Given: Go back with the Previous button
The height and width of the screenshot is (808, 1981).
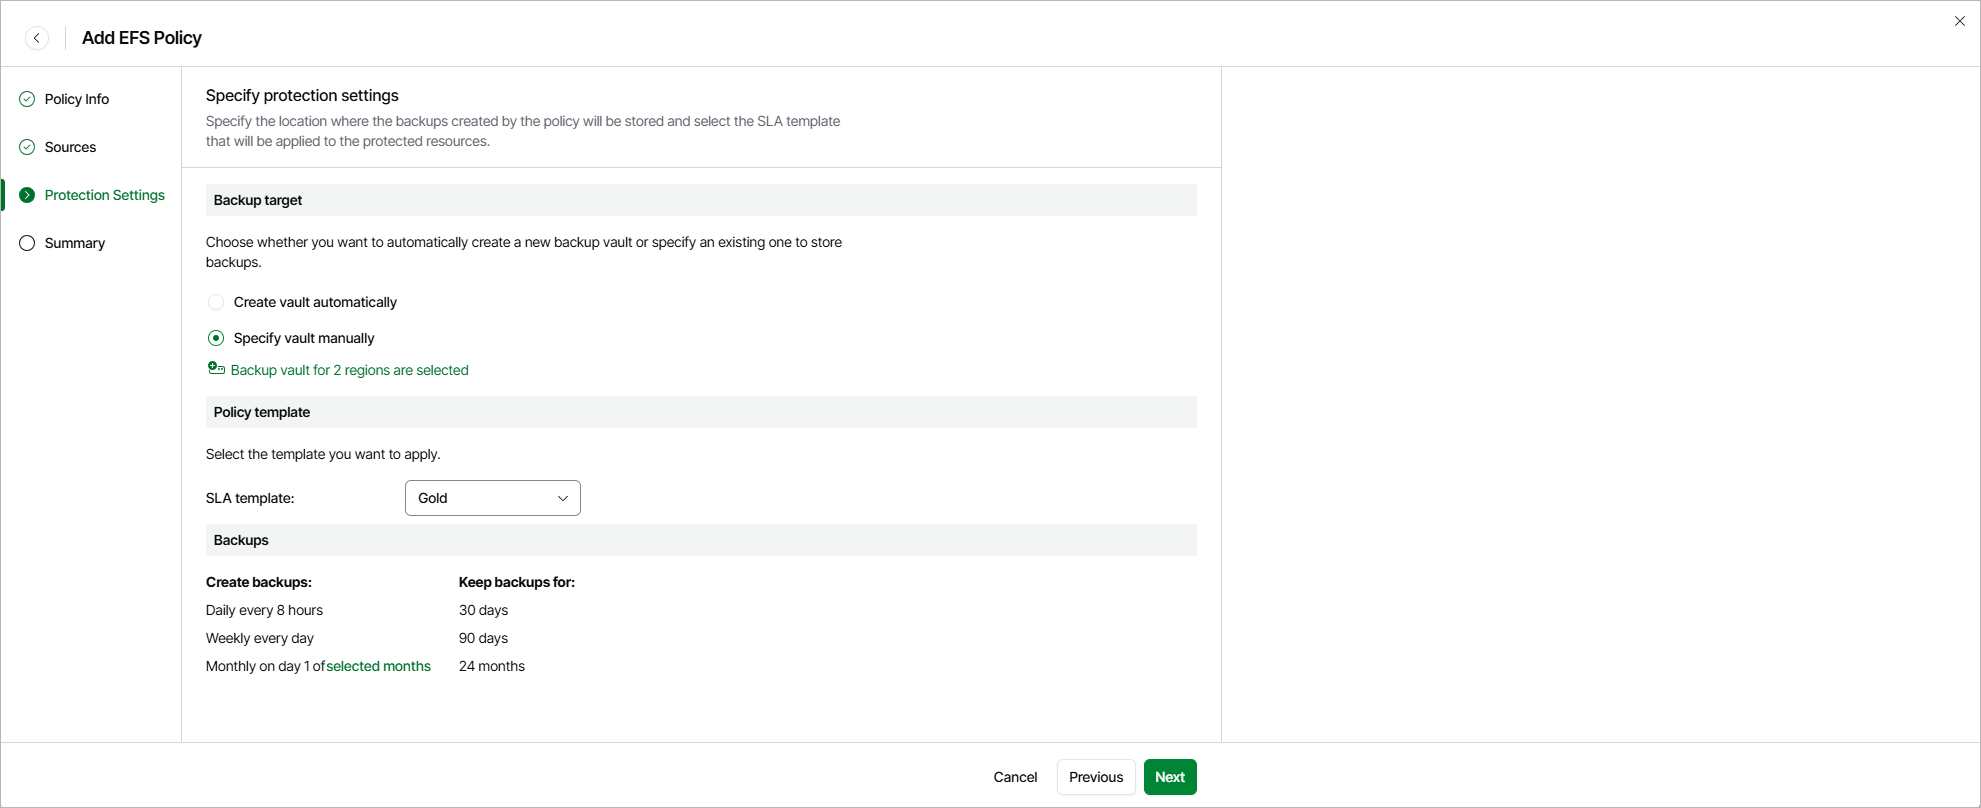Looking at the screenshot, I should [x=1096, y=777].
